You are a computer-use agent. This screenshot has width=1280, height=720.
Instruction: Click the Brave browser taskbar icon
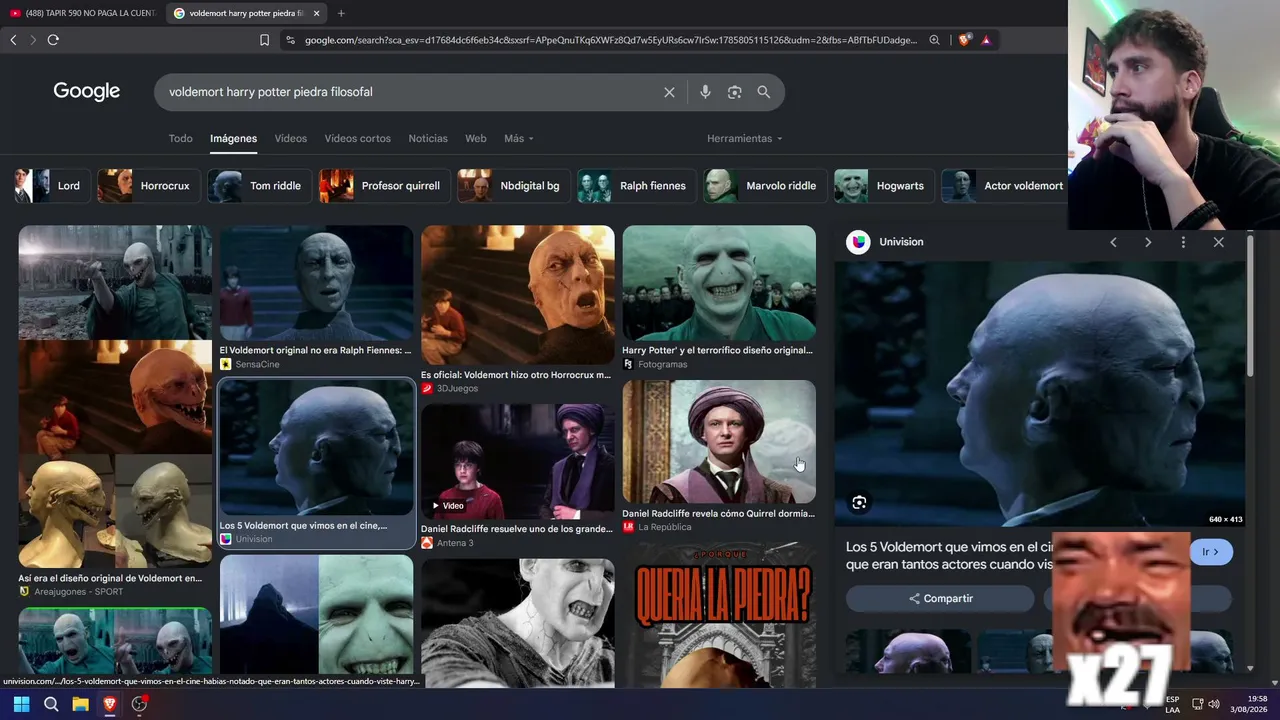(110, 704)
